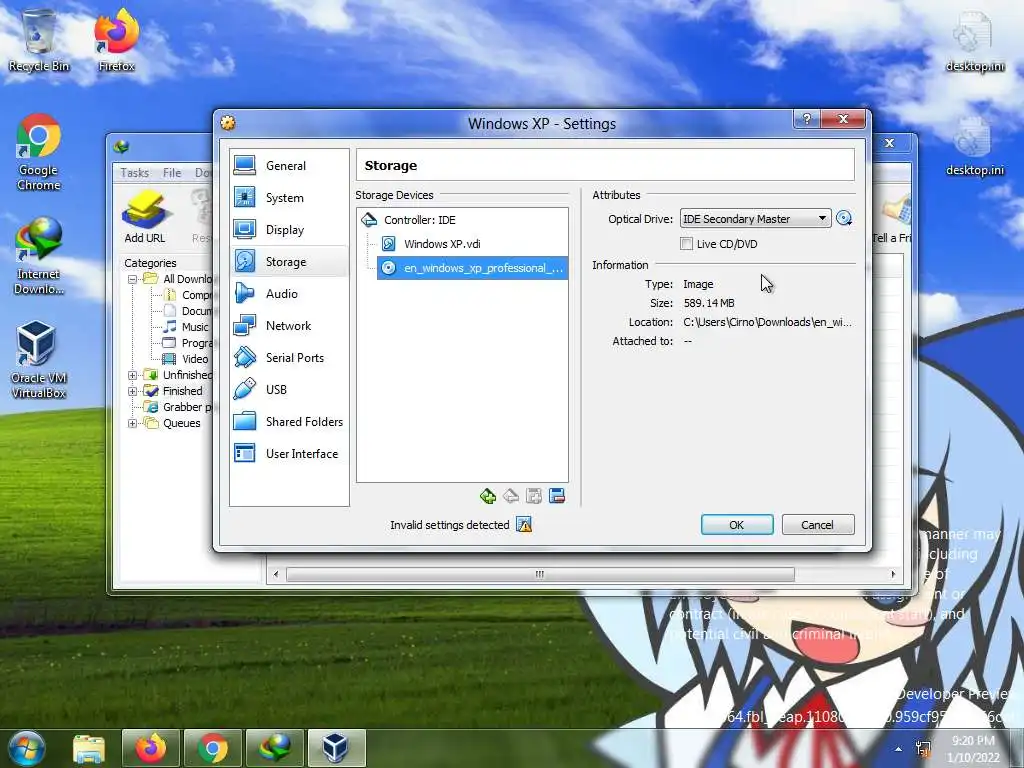Viewport: 1024px width, 768px height.
Task: Select Firefox desktop shortcut
Action: tap(116, 40)
